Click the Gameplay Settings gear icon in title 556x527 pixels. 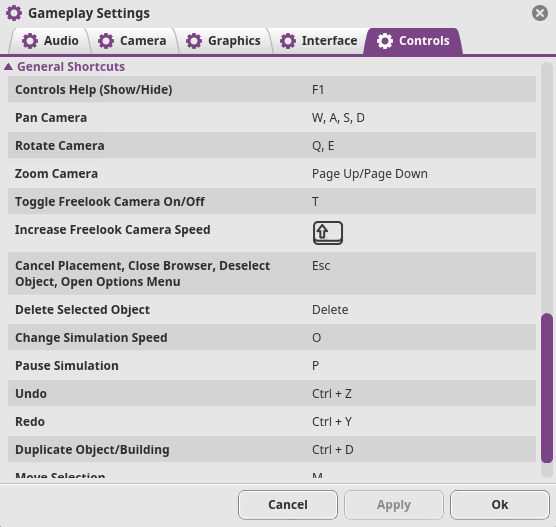tap(14, 13)
